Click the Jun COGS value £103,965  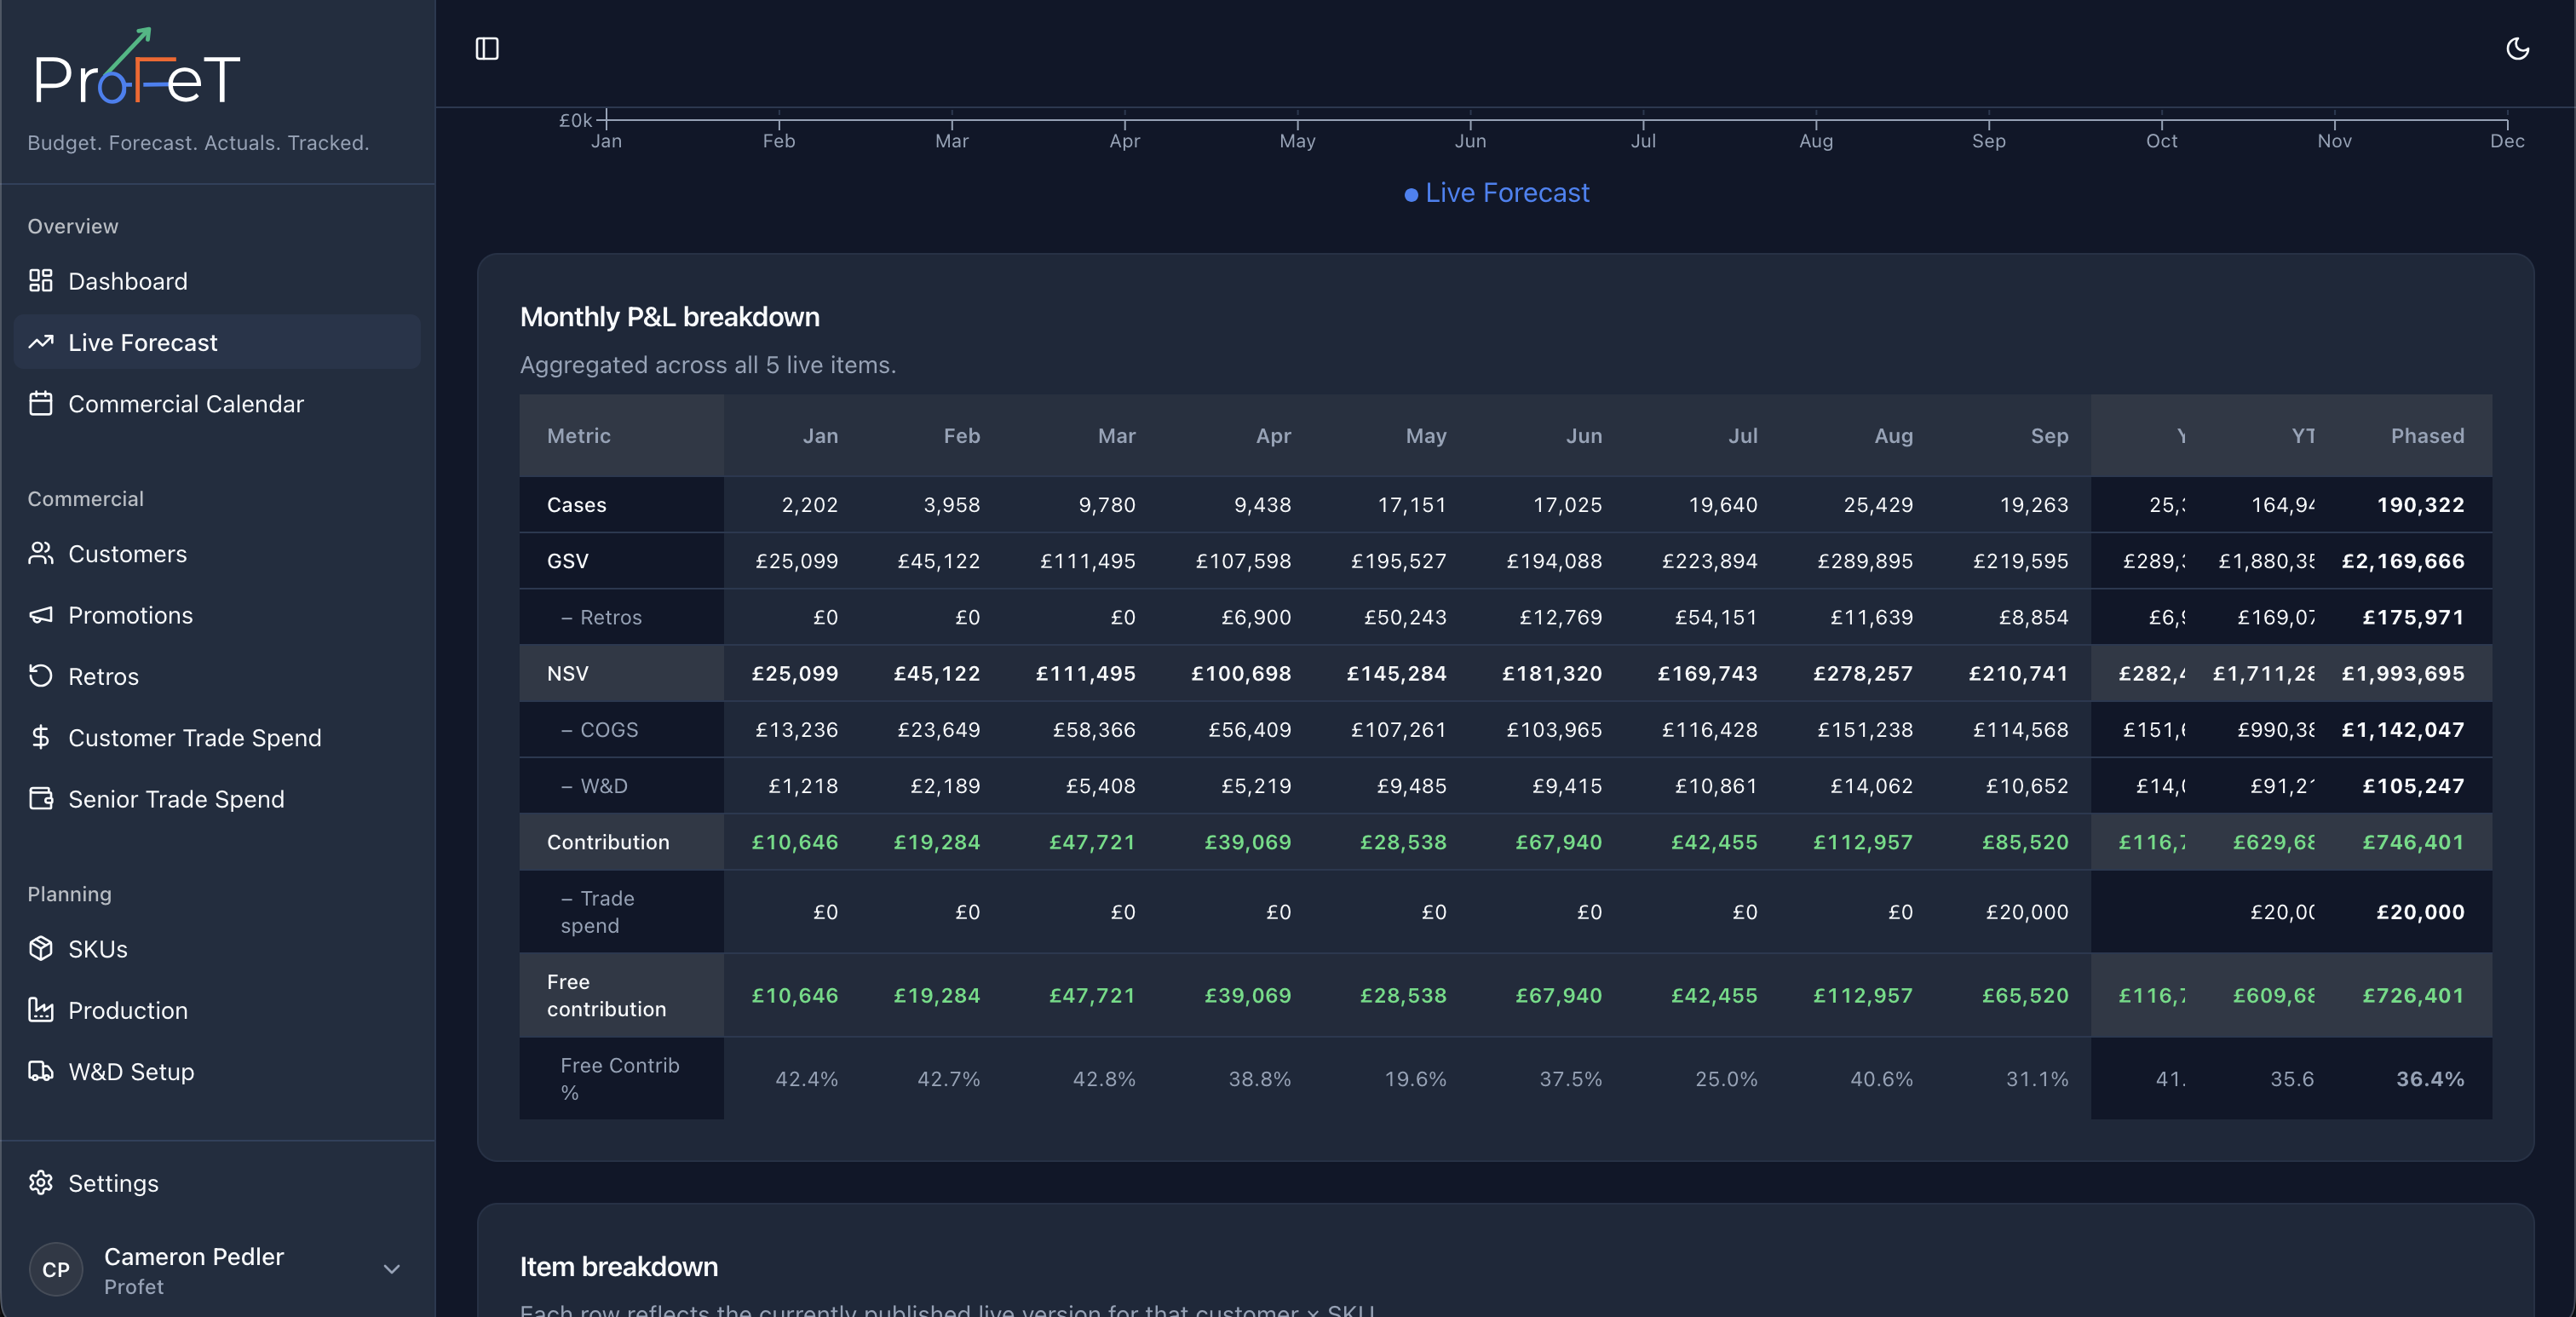[1554, 729]
